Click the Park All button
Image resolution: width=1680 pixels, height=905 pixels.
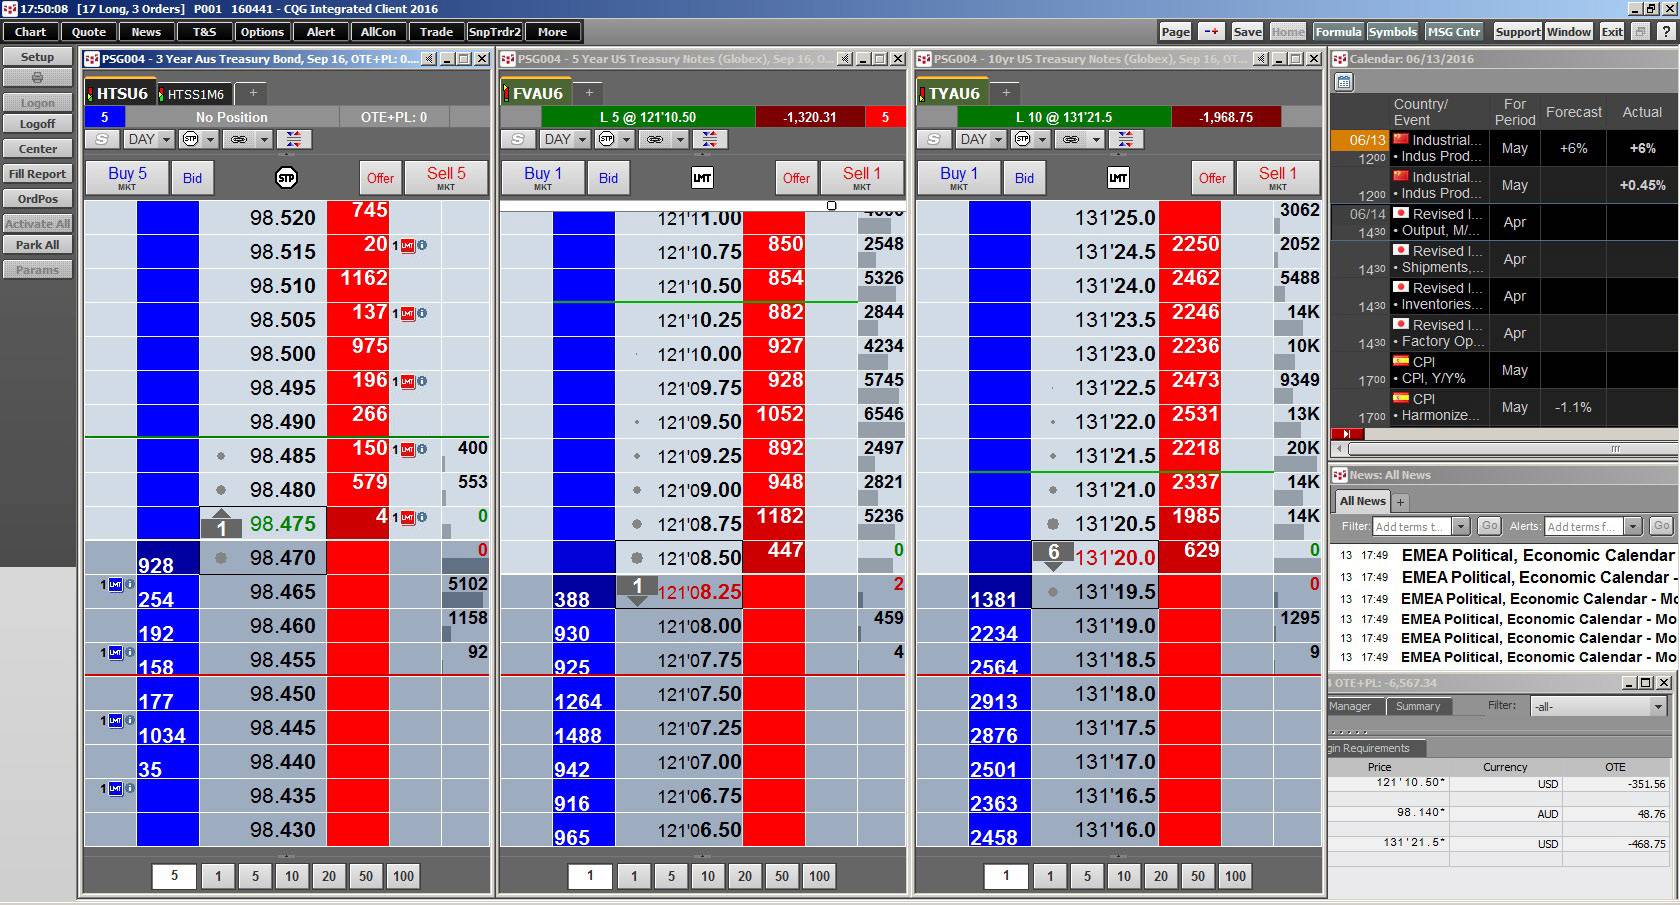coord(37,244)
